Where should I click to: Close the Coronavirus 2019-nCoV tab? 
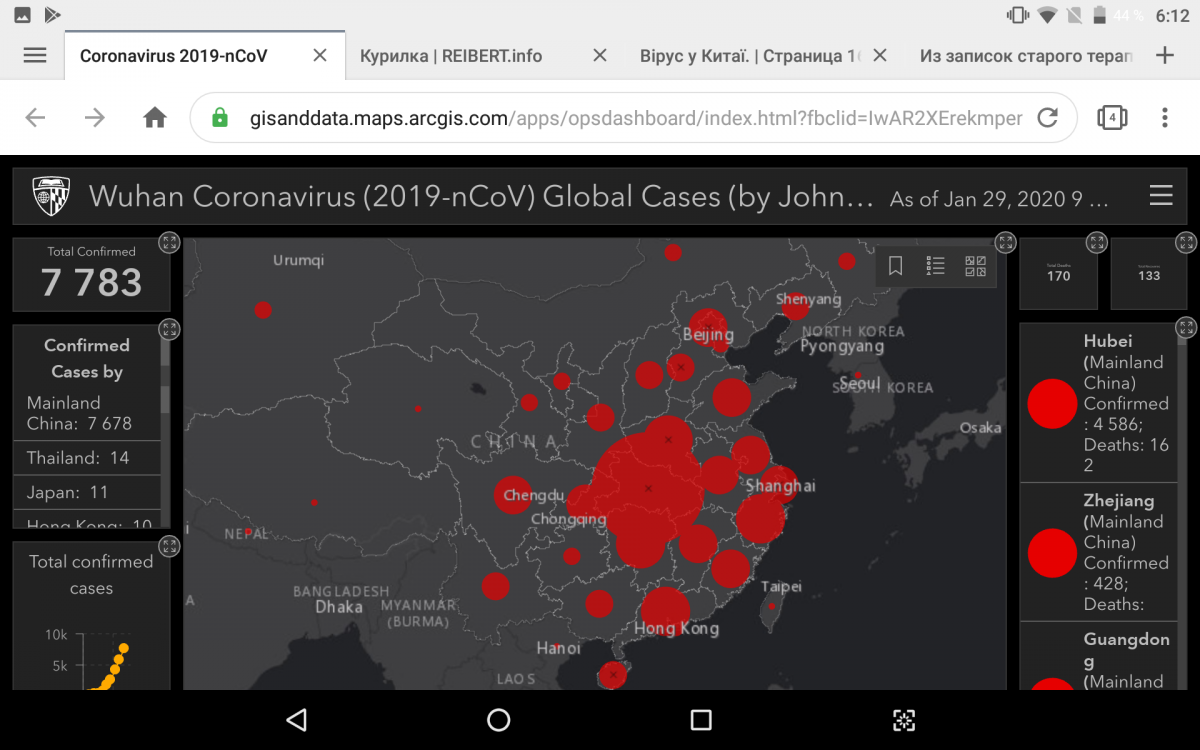point(320,55)
